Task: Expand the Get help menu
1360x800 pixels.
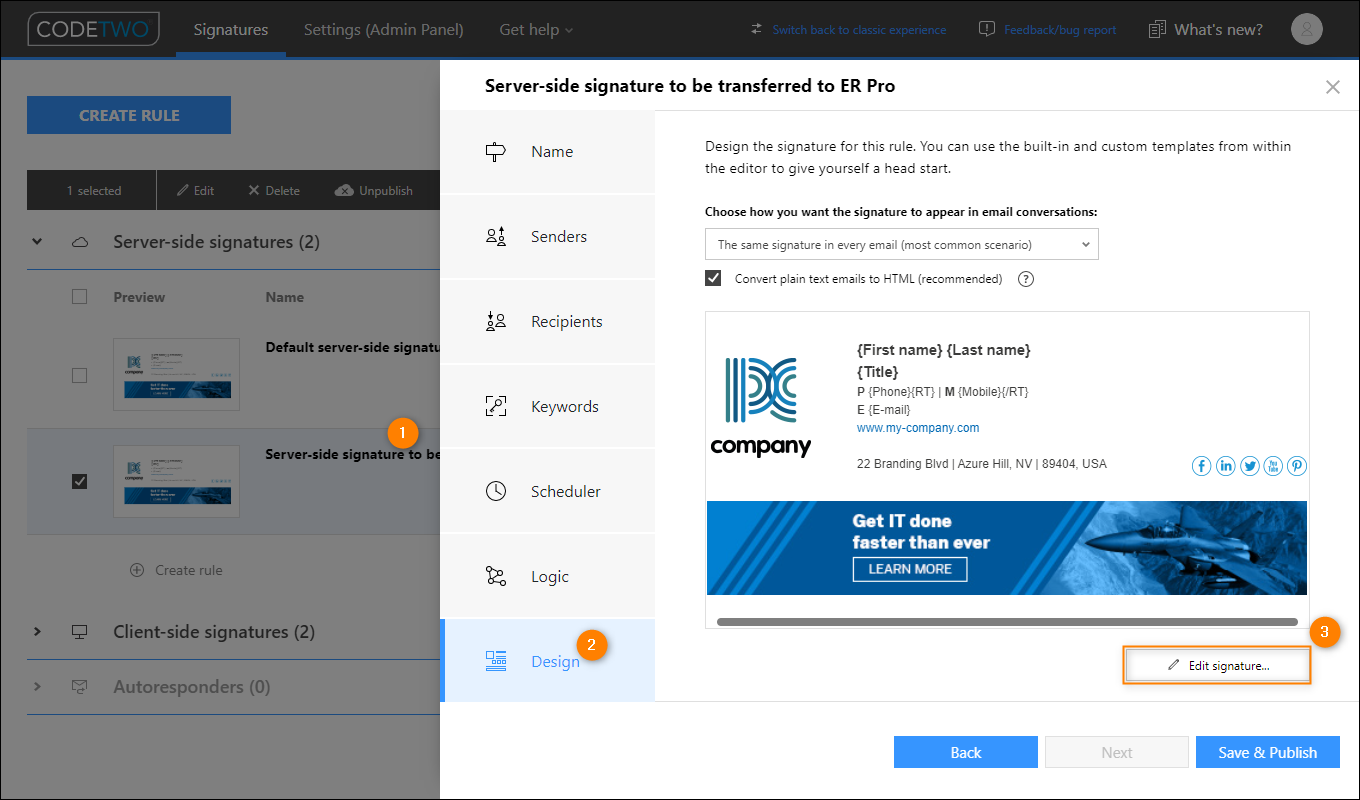Action: coord(536,29)
